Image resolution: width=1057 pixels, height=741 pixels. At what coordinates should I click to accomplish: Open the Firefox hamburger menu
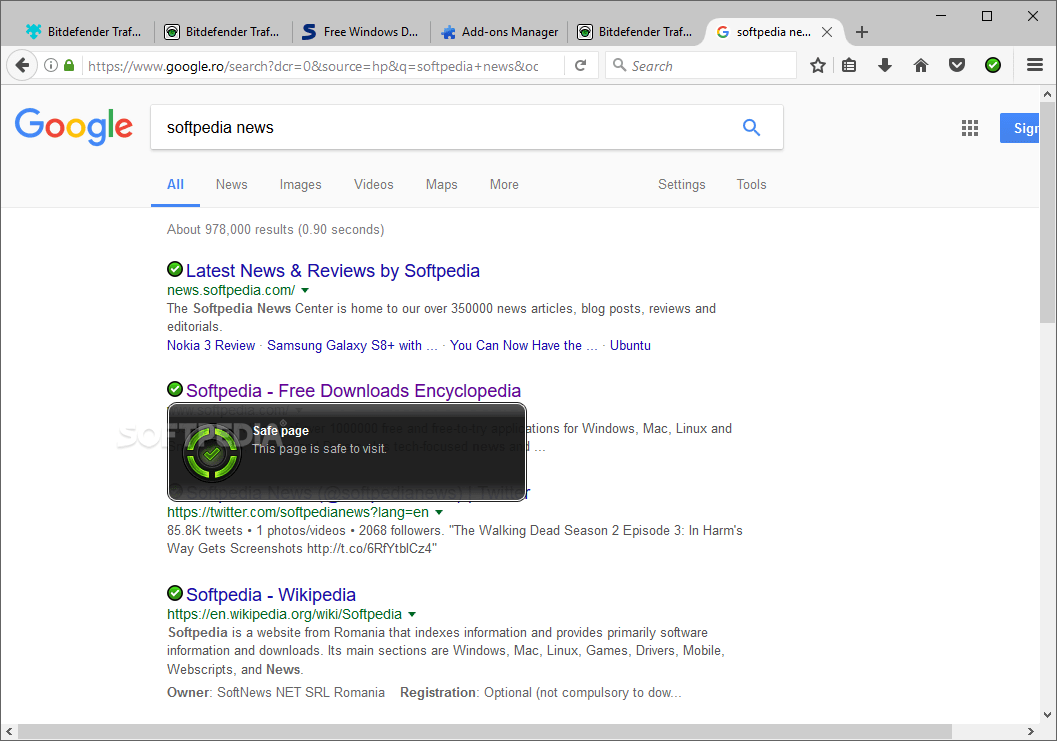point(1035,65)
